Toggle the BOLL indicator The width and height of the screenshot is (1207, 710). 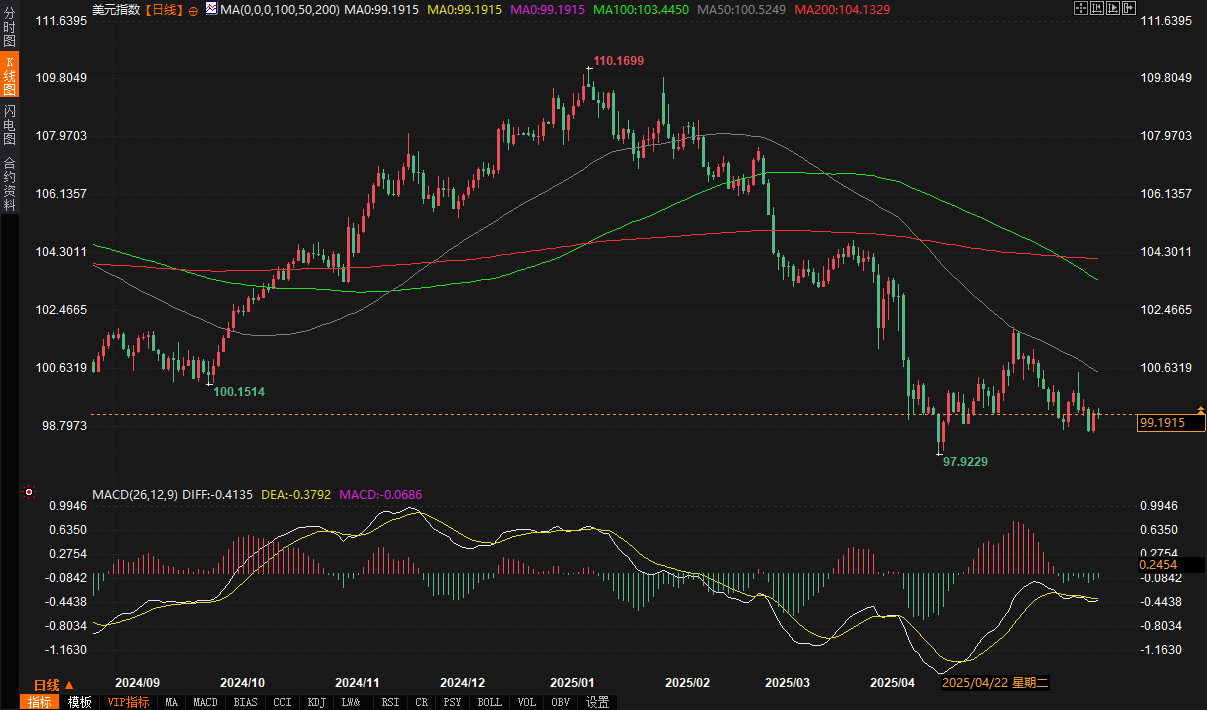click(489, 702)
